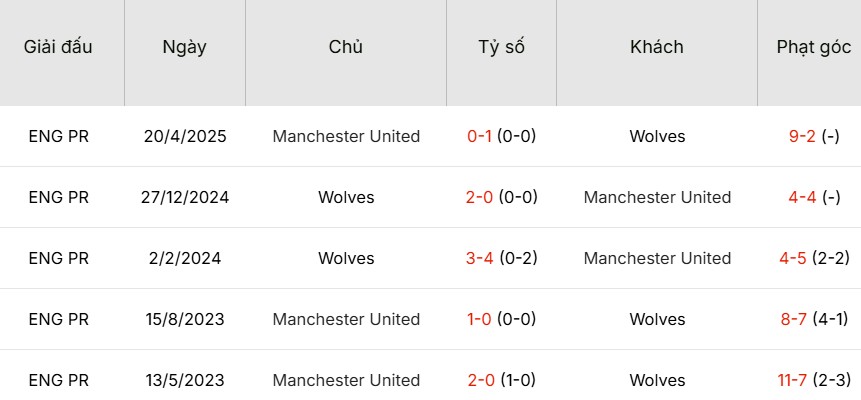The width and height of the screenshot is (861, 400).
Task: Select the 'Chủ' column header
Action: click(x=345, y=47)
